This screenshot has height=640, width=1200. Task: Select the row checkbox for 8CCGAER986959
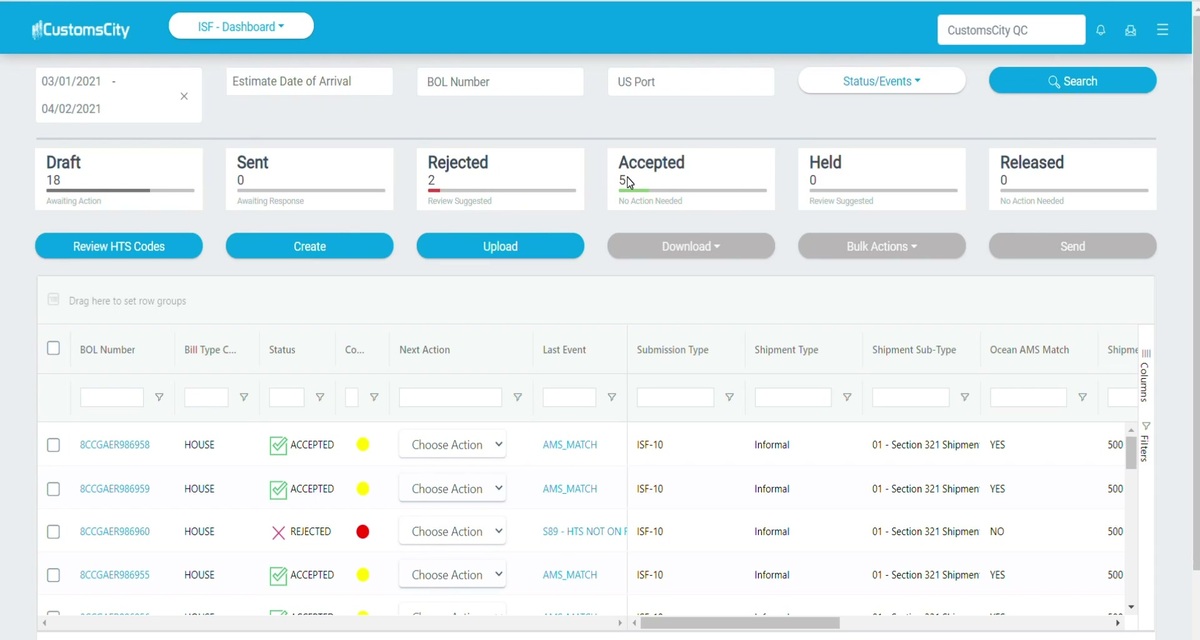tap(54, 489)
